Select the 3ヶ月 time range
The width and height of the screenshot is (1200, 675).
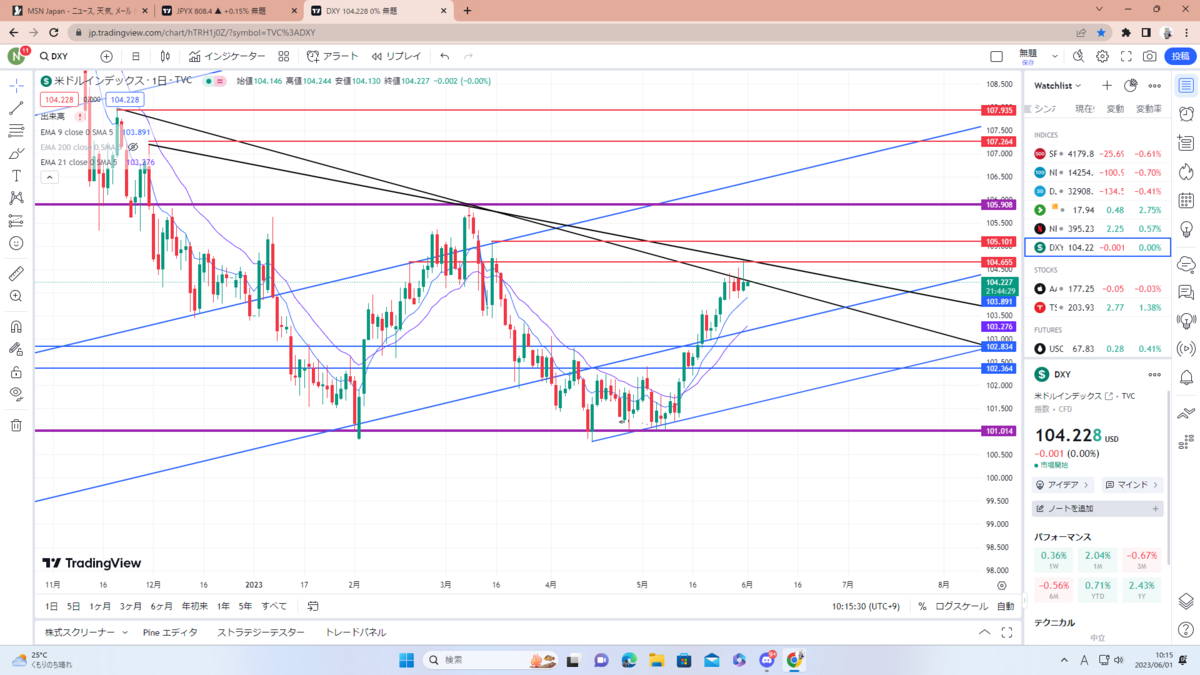[130, 606]
